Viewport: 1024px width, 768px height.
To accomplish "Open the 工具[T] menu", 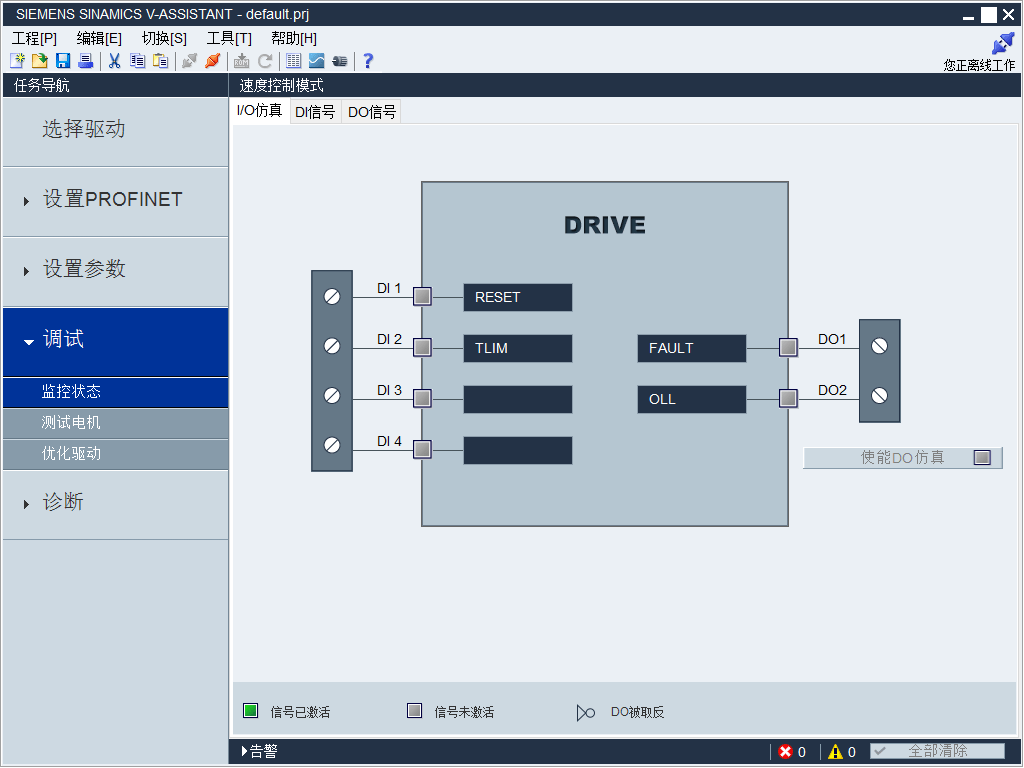I will coord(229,39).
